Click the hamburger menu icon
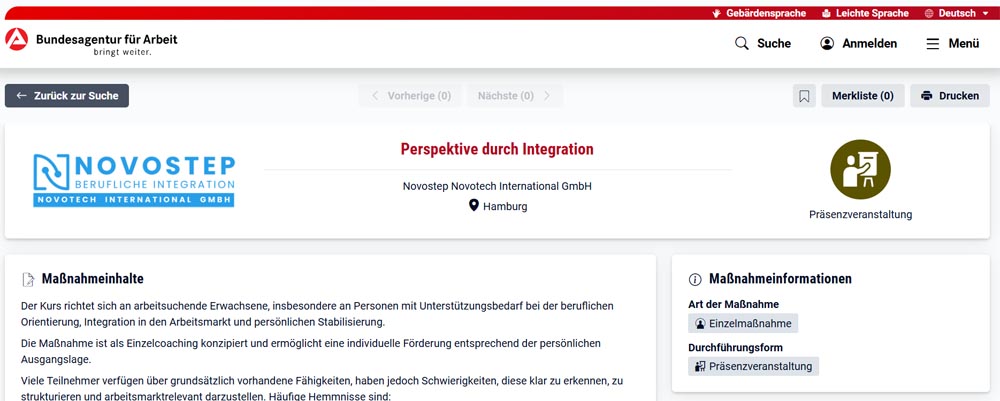Viewport: 1000px width, 401px height. pos(933,43)
